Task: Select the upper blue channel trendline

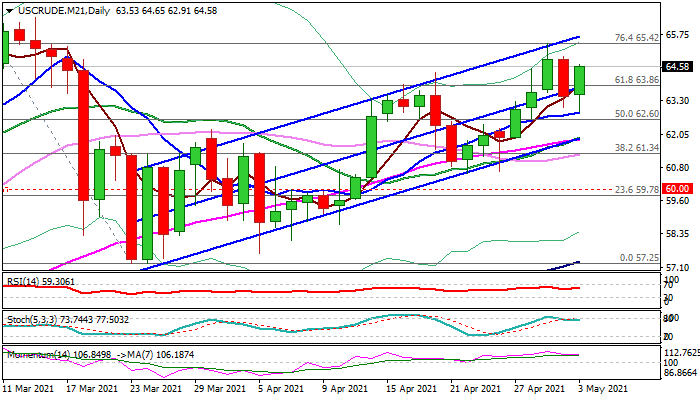Action: [357, 104]
